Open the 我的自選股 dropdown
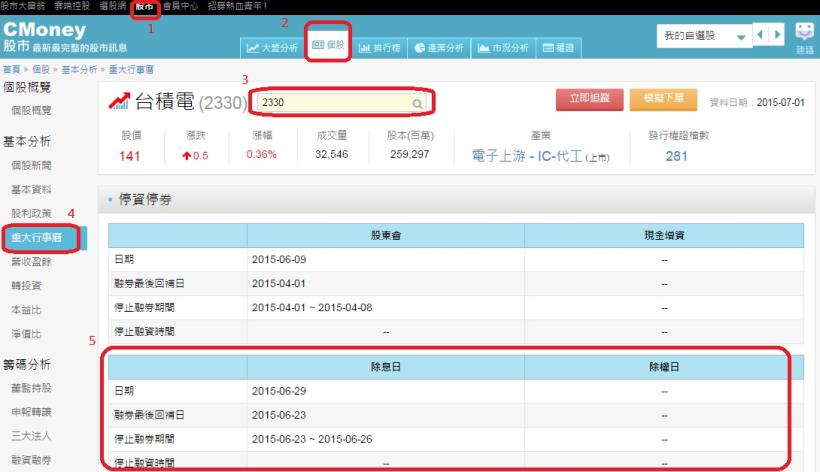The width and height of the screenshot is (820, 472). 704,36
